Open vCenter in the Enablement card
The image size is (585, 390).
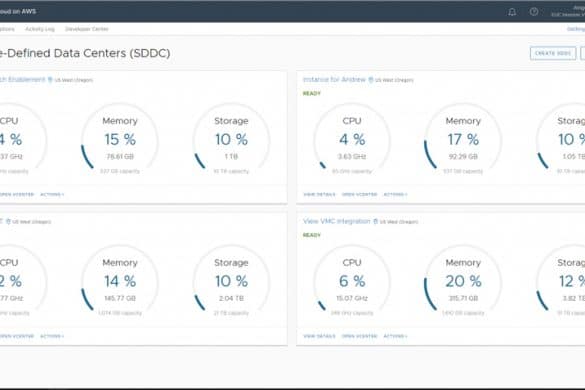click(17, 194)
